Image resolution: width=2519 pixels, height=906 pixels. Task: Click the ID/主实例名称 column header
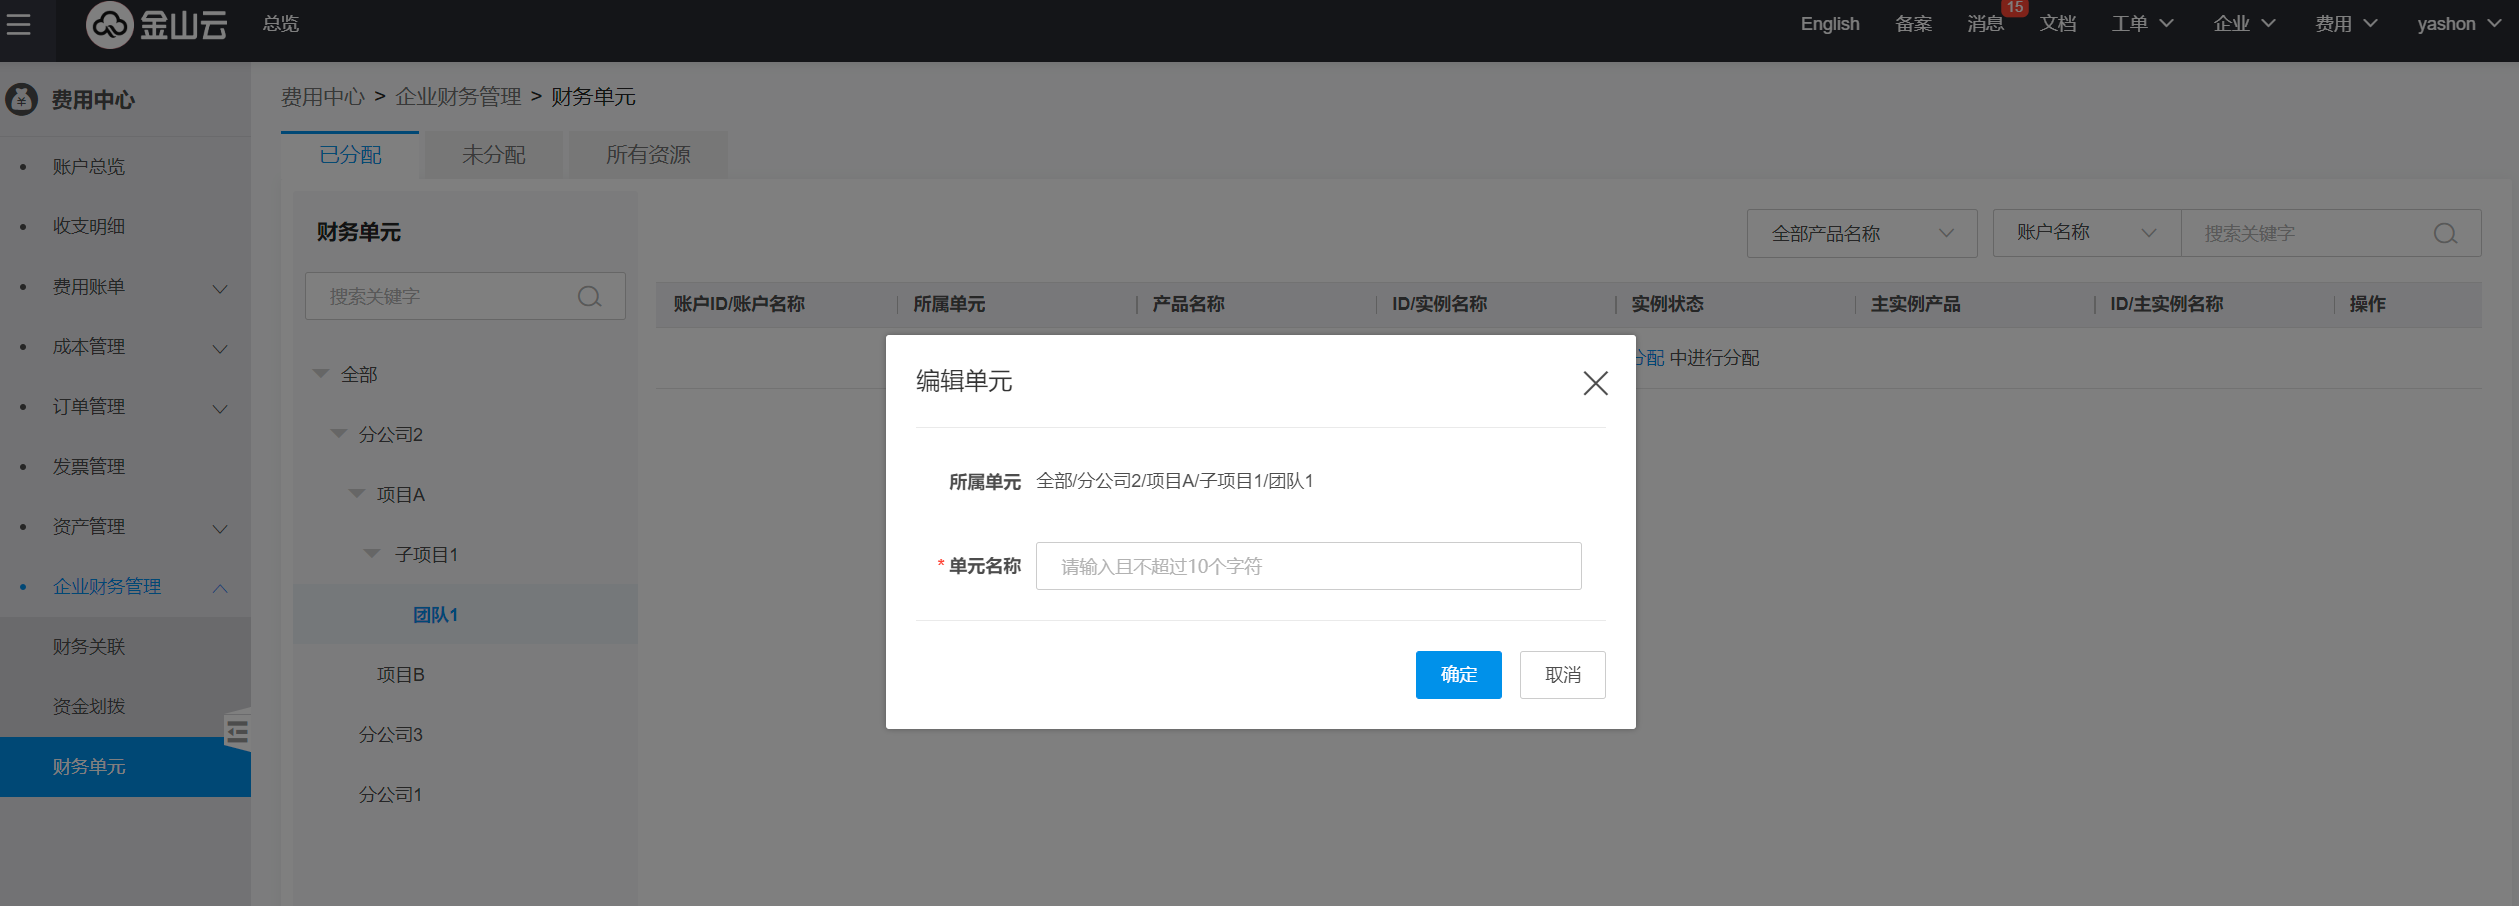(x=2166, y=304)
